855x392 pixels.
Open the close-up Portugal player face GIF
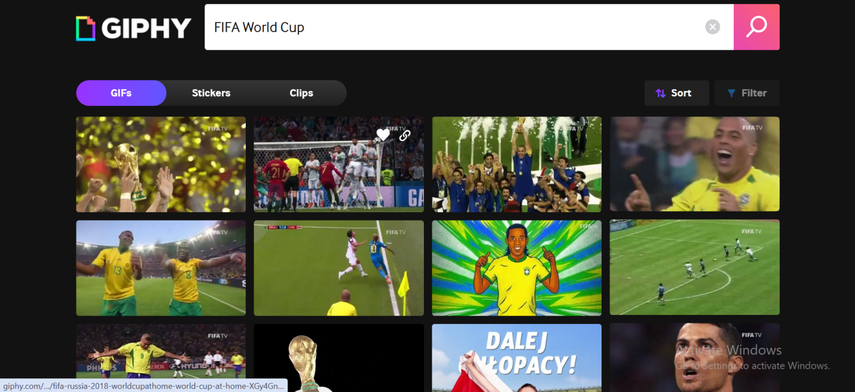(695, 358)
